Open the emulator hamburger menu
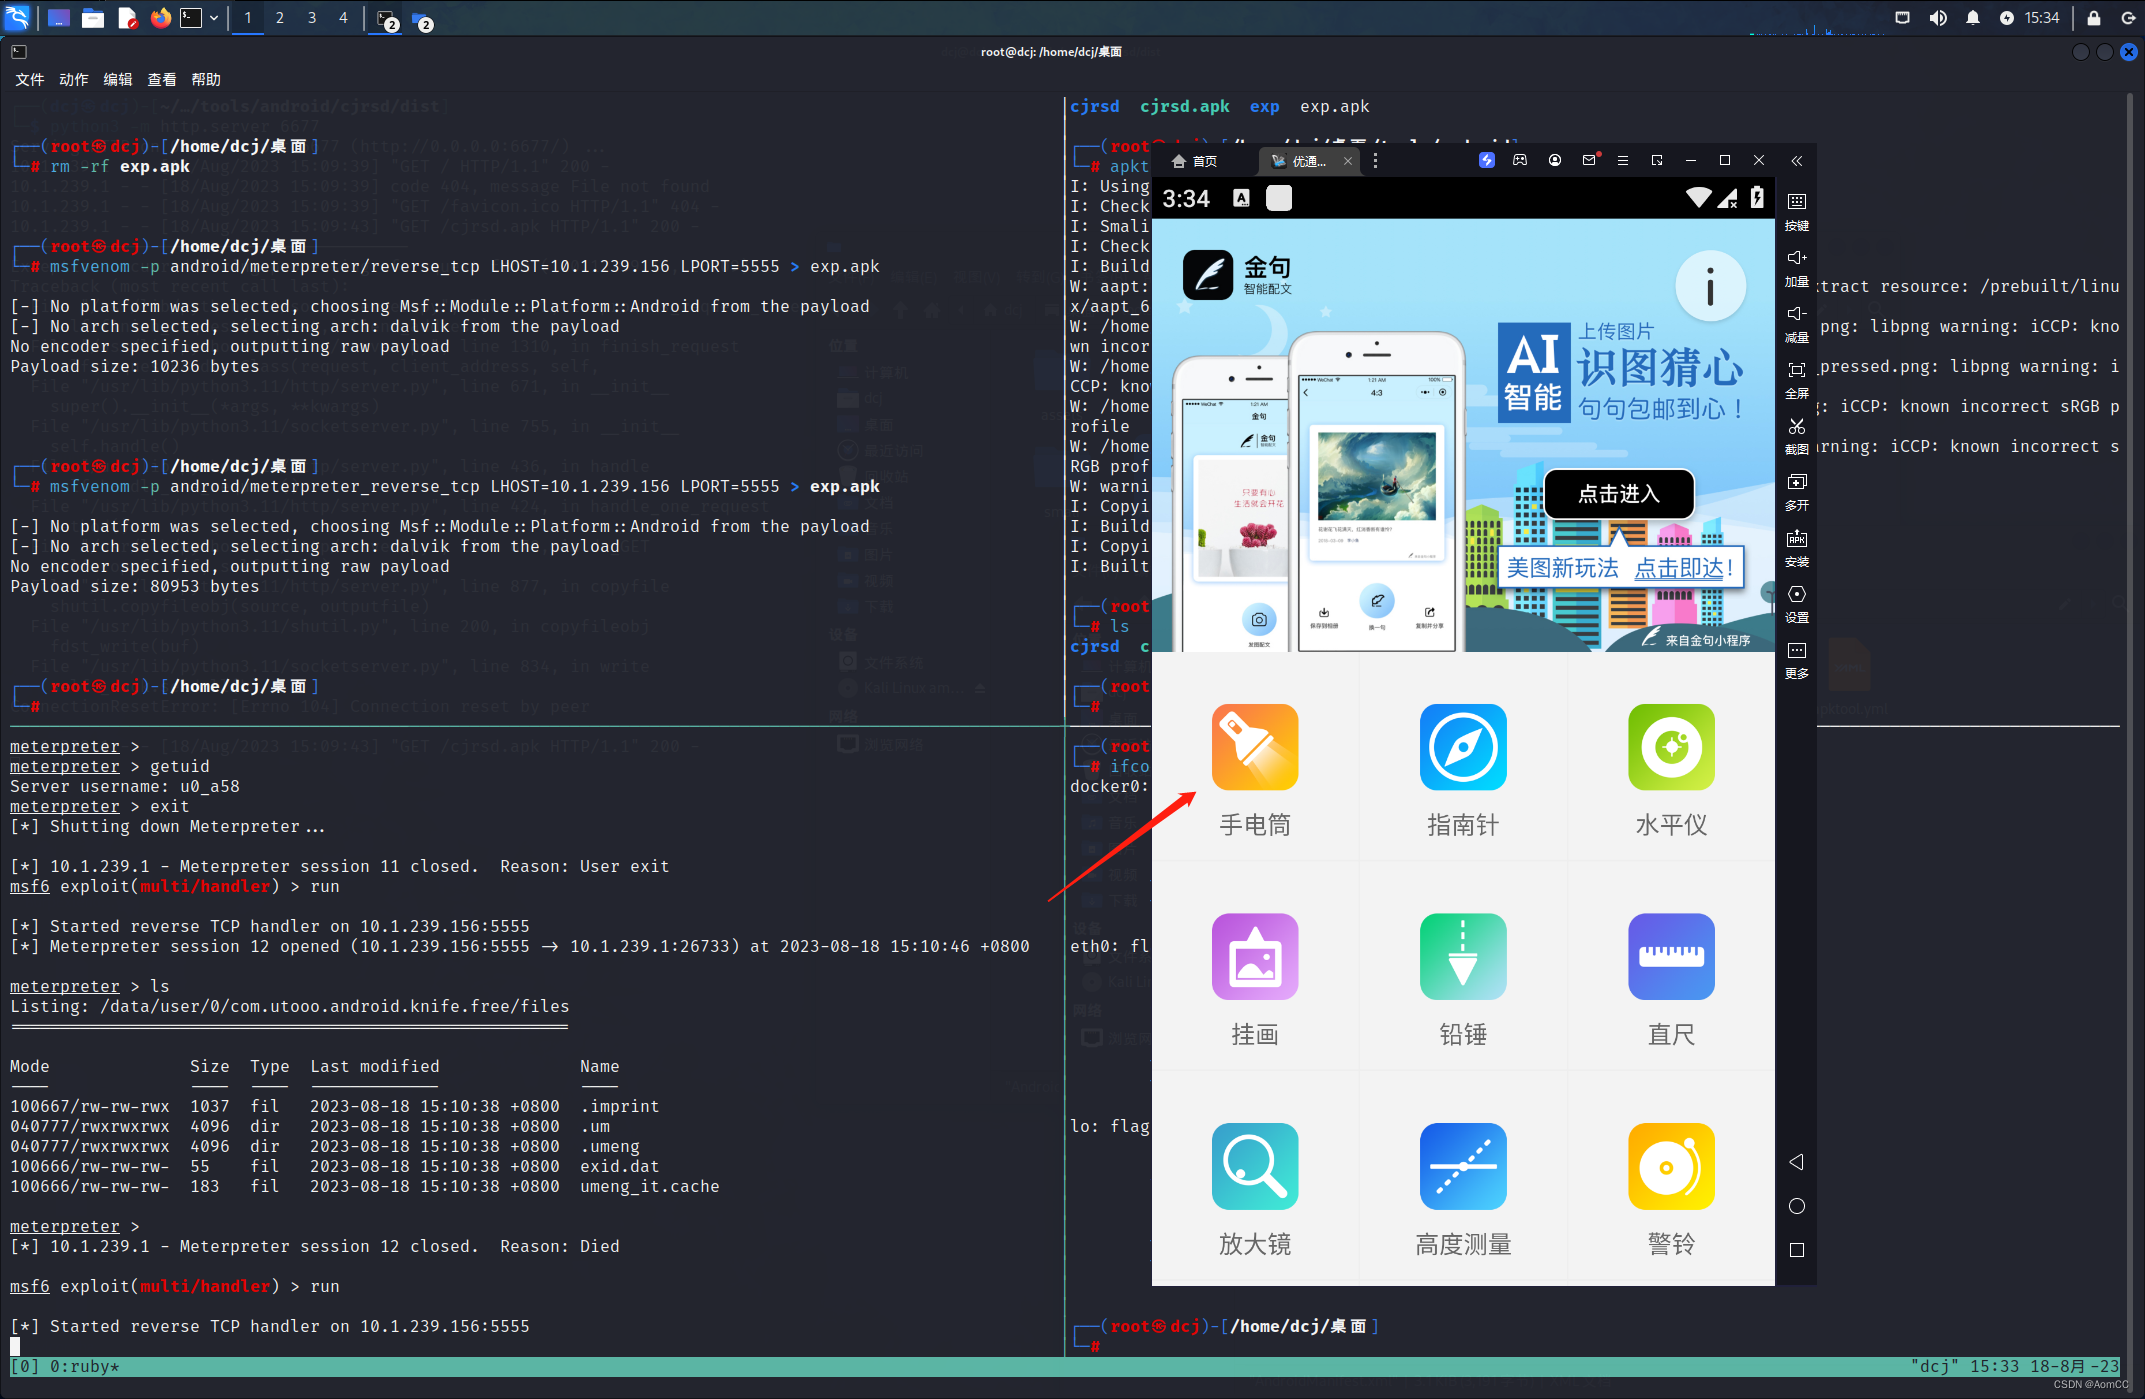2145x1399 pixels. [1623, 160]
